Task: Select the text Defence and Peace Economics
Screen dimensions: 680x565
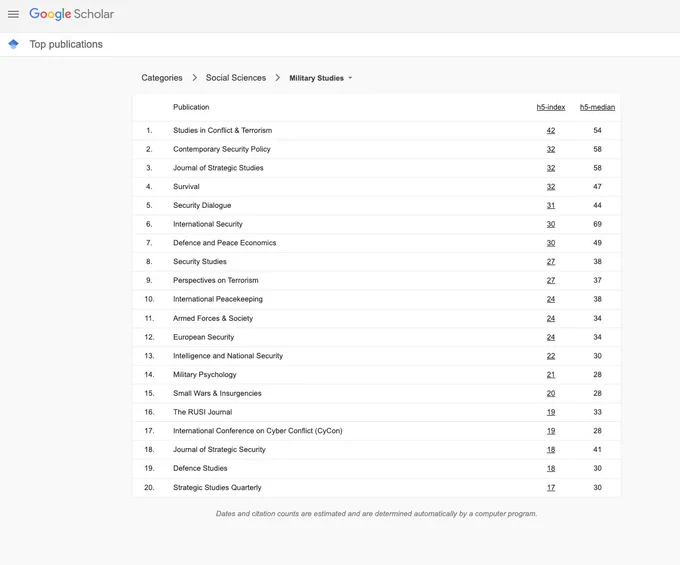Action: 225,243
